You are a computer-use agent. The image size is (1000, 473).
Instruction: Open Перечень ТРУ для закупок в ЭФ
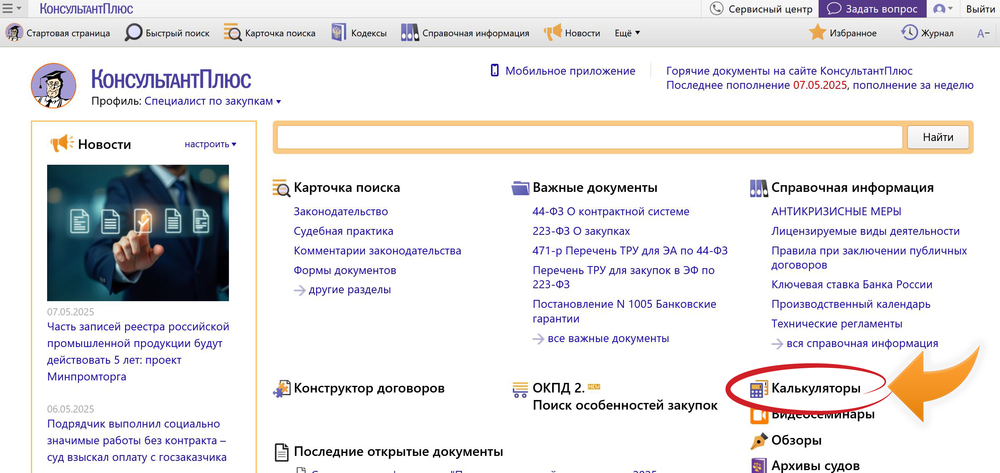point(623,277)
